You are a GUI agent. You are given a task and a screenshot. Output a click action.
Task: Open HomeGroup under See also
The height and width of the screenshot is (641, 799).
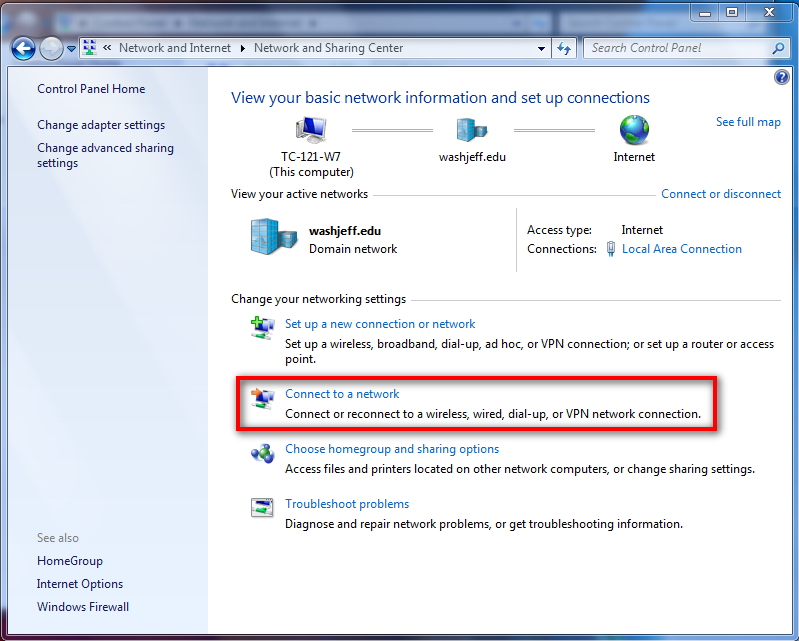click(x=70, y=561)
